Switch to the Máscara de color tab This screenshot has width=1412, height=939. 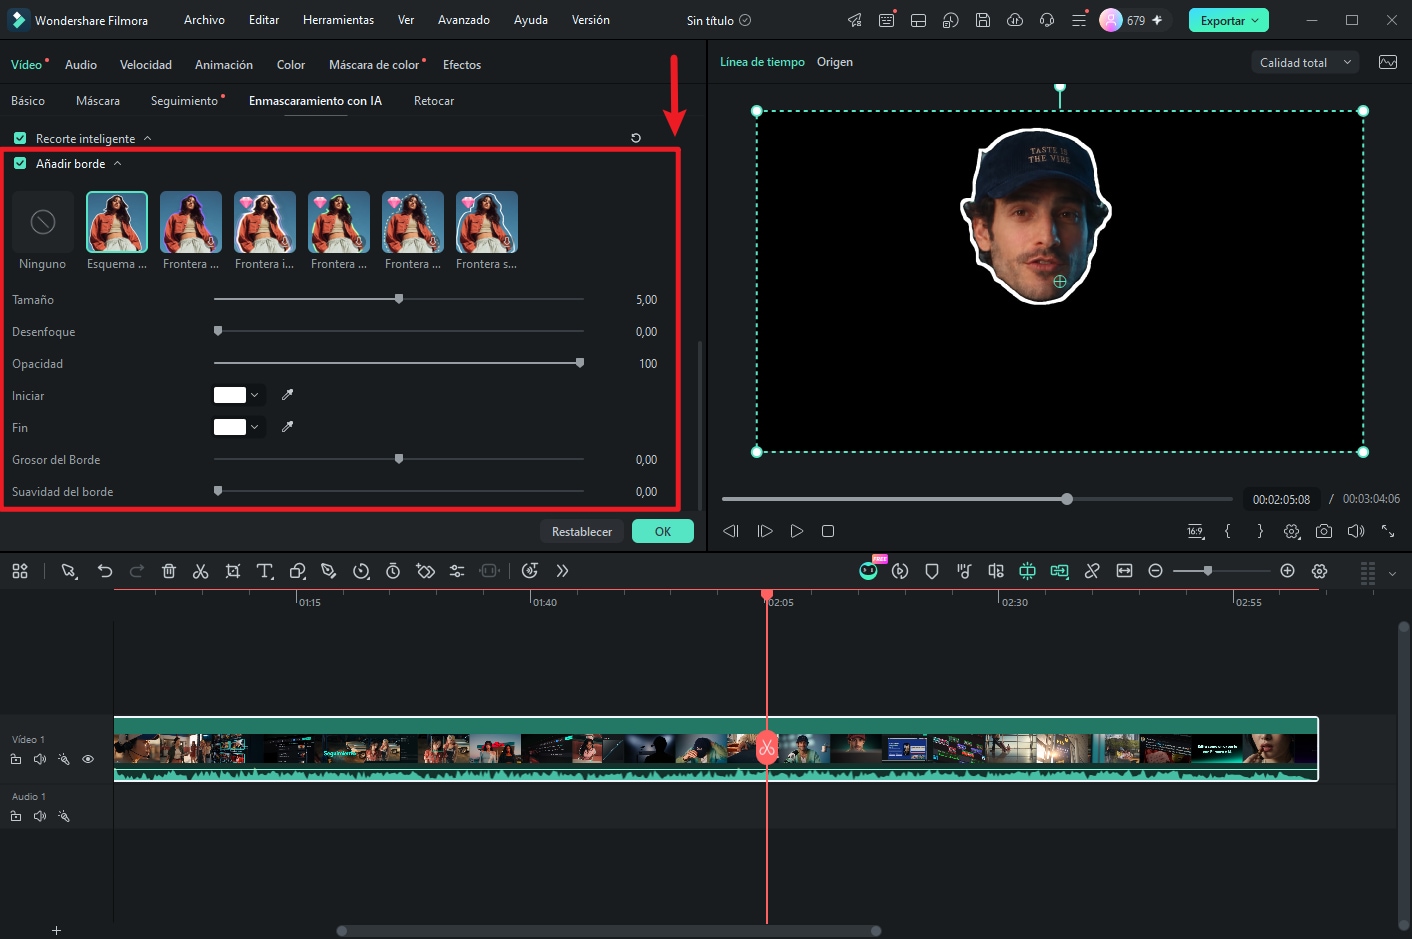(x=374, y=65)
